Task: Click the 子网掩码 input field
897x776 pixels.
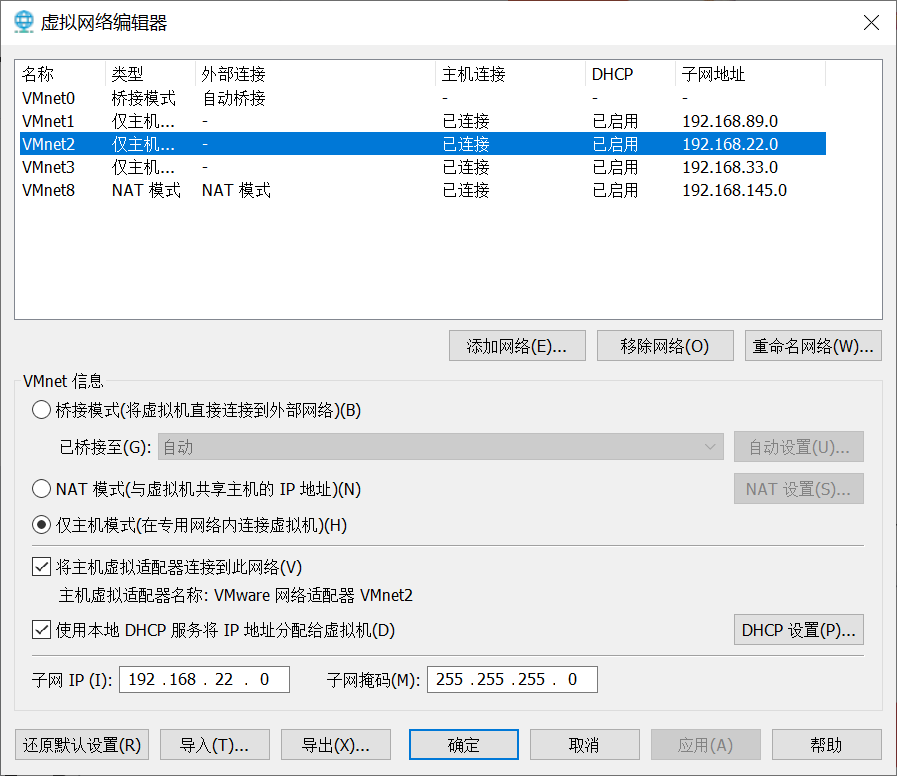Action: coord(512,679)
